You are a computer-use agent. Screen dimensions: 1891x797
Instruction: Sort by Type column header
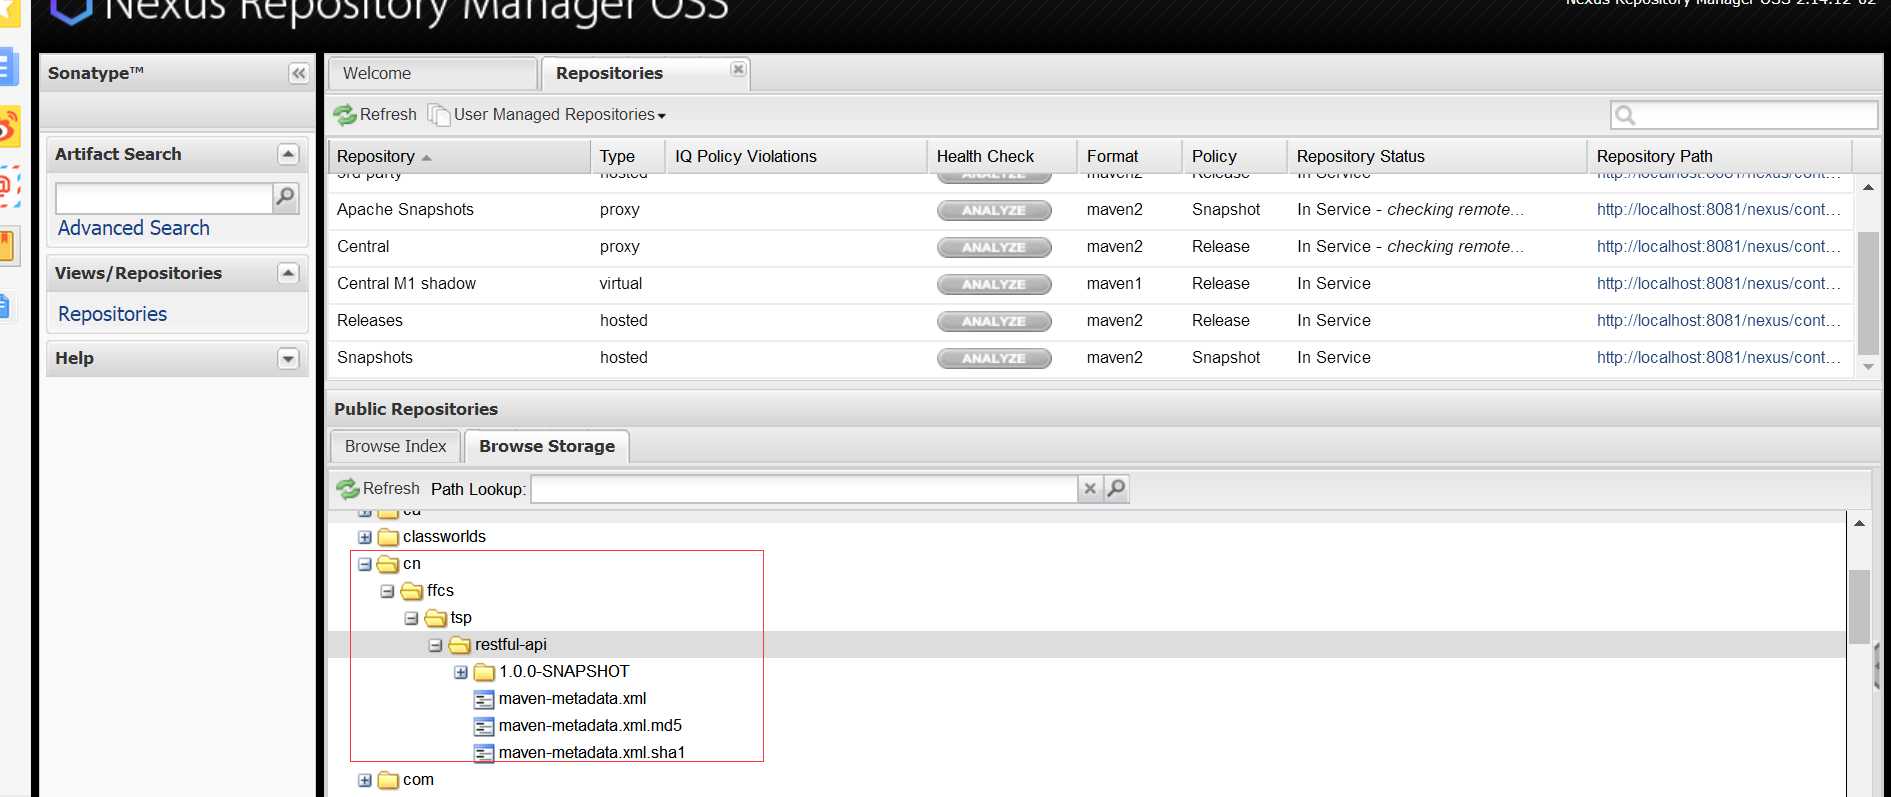click(628, 156)
